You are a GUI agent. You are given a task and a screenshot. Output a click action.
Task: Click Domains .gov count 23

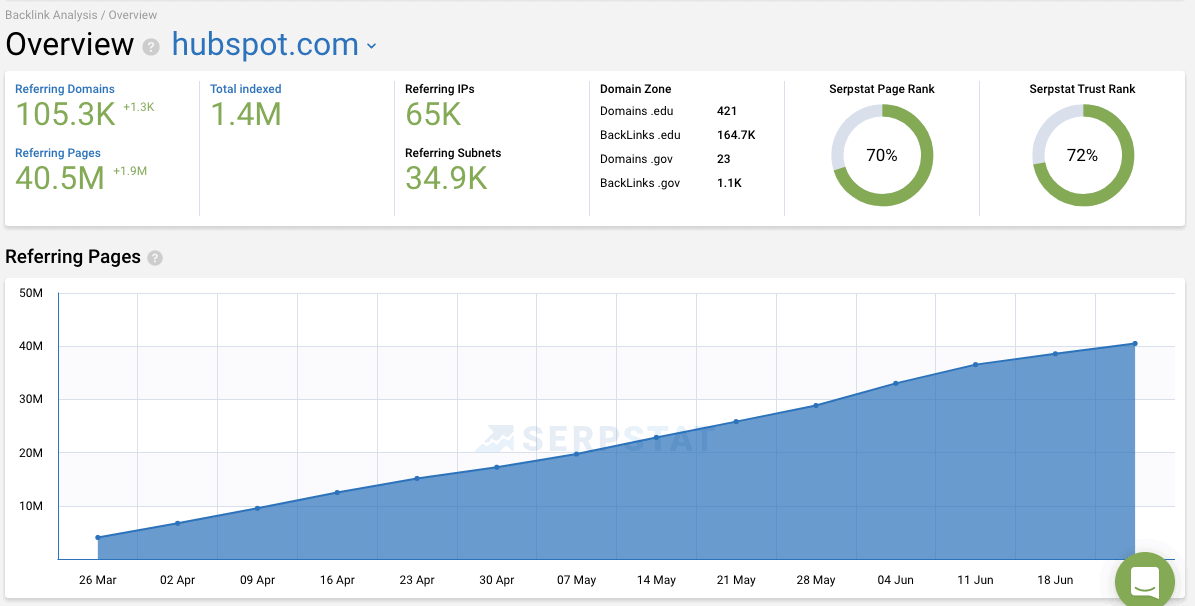(723, 159)
